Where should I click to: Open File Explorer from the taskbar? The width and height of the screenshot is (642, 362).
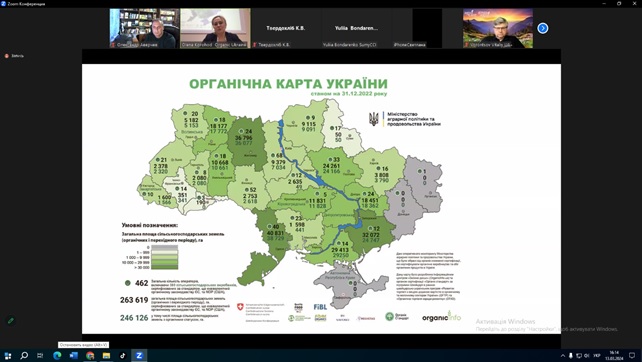tap(106, 355)
